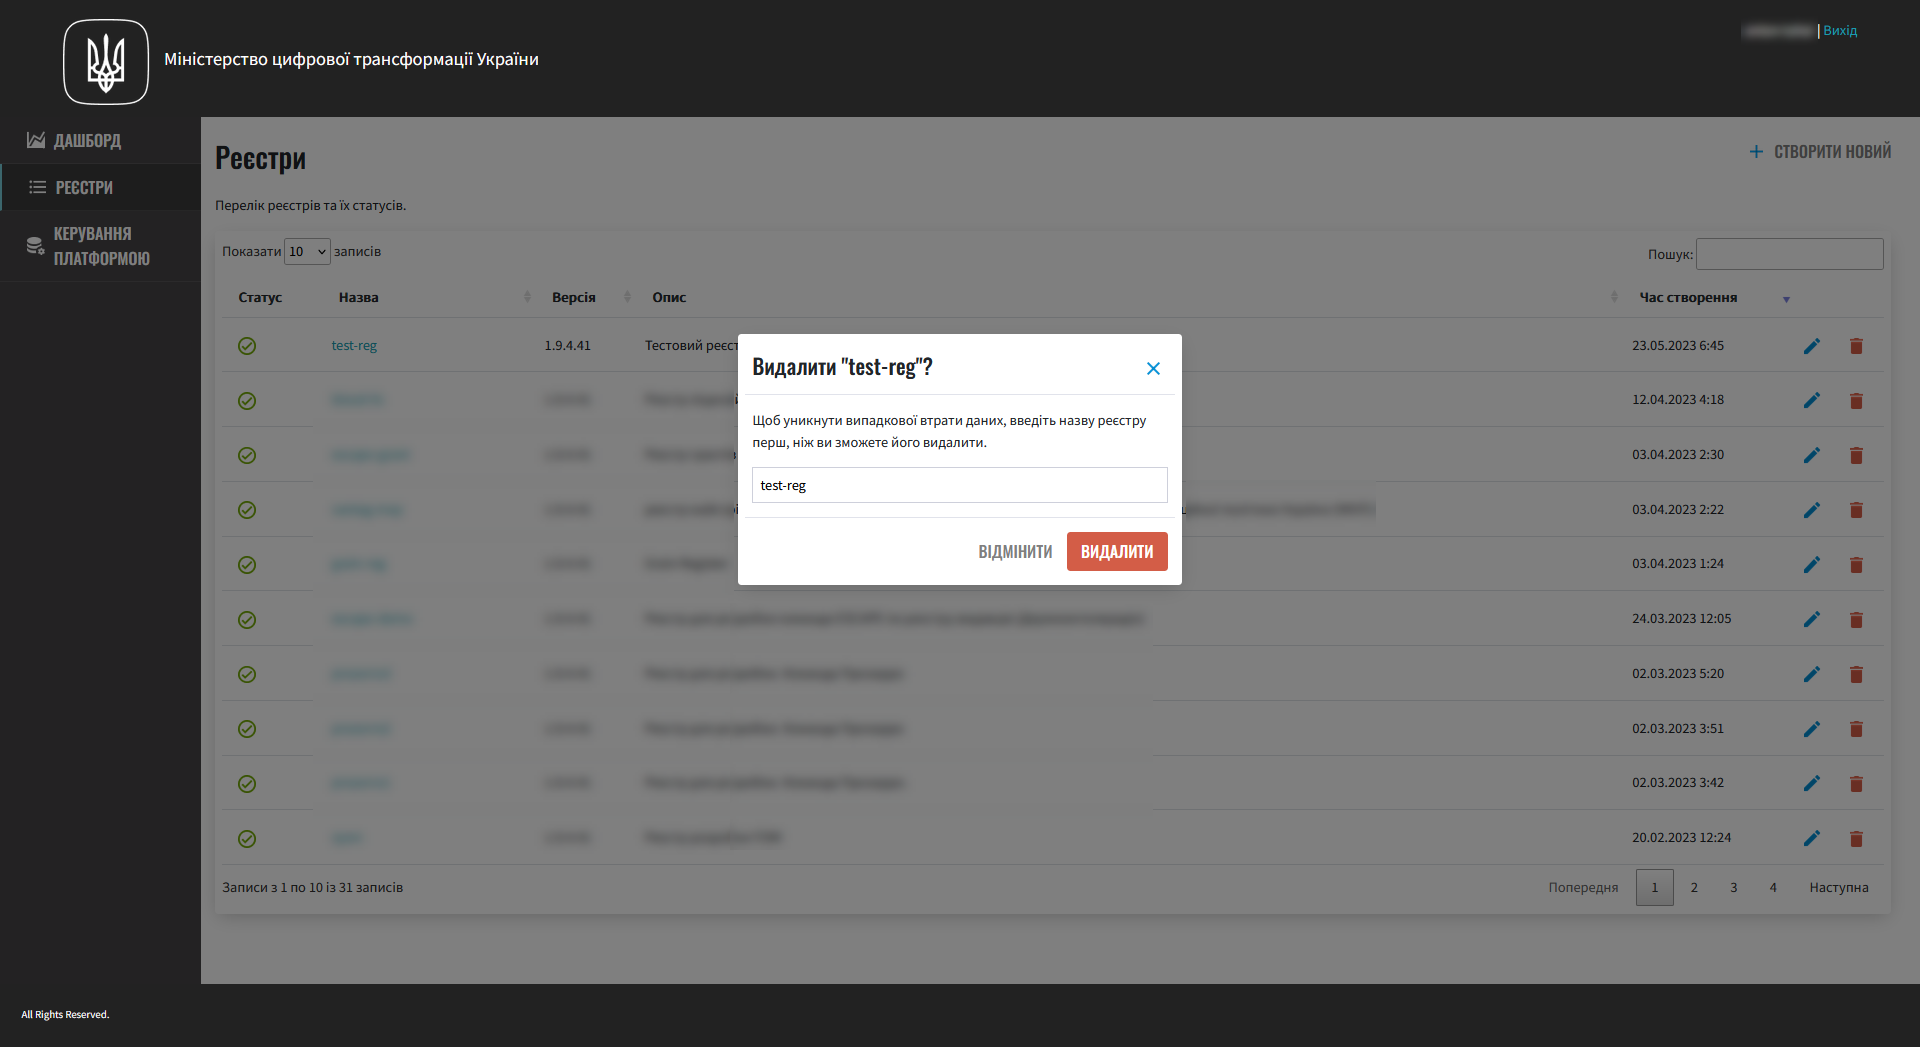Delete the registry created 02.03.2023 3:42
This screenshot has height=1047, width=1920.
1856,784
